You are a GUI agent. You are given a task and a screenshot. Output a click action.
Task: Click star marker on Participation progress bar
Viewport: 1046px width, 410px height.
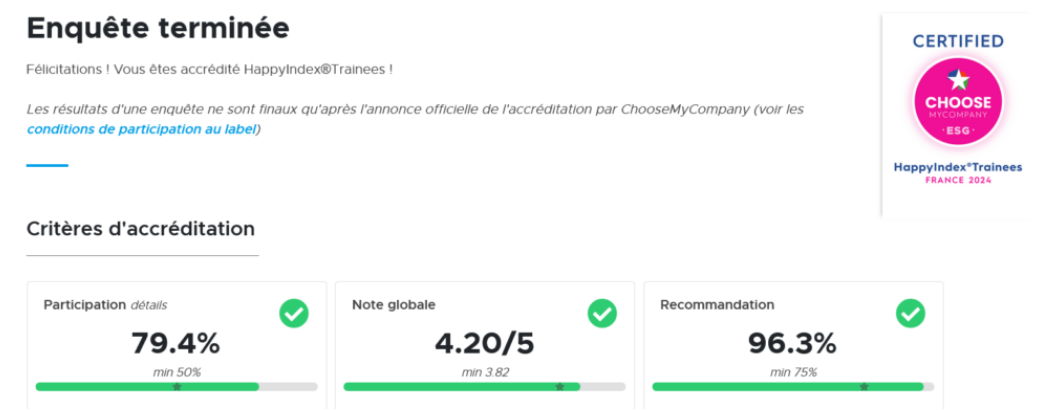coord(177,386)
